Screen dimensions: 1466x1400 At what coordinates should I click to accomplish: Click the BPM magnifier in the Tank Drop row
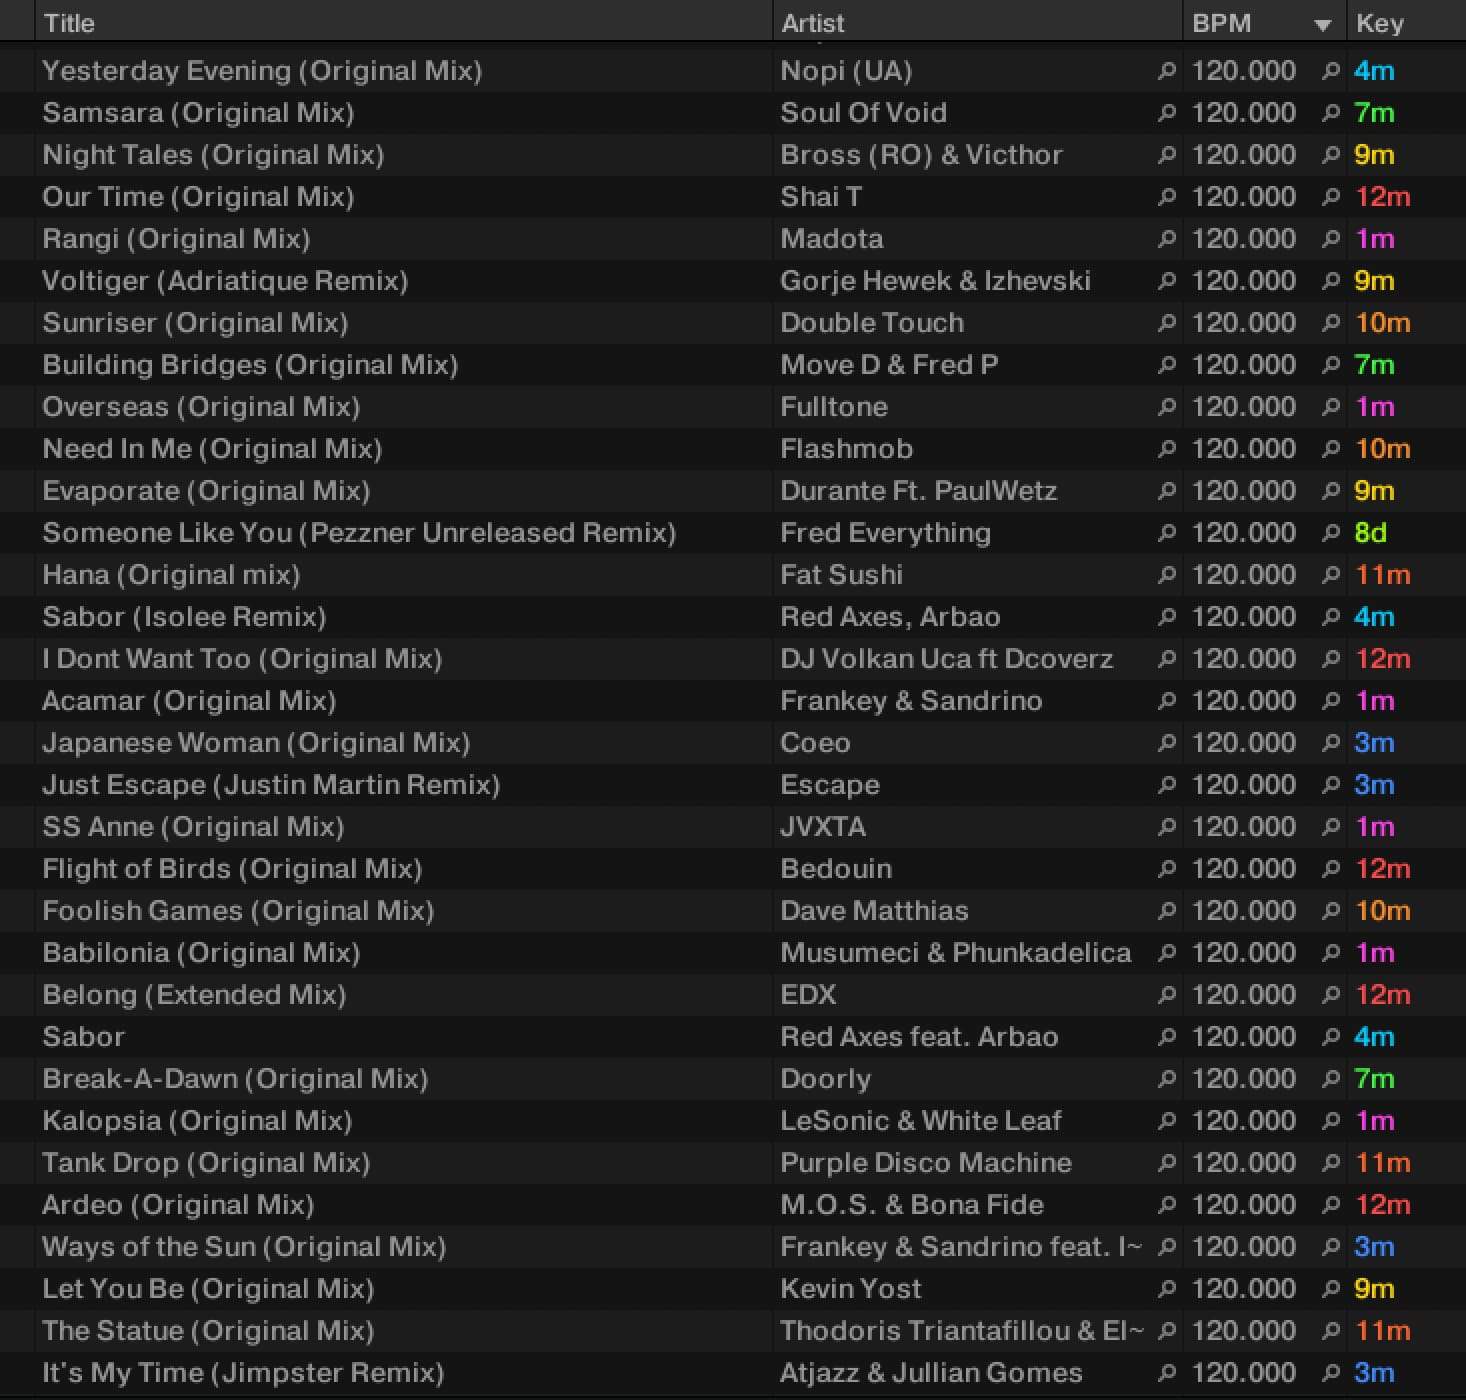tap(1330, 1163)
